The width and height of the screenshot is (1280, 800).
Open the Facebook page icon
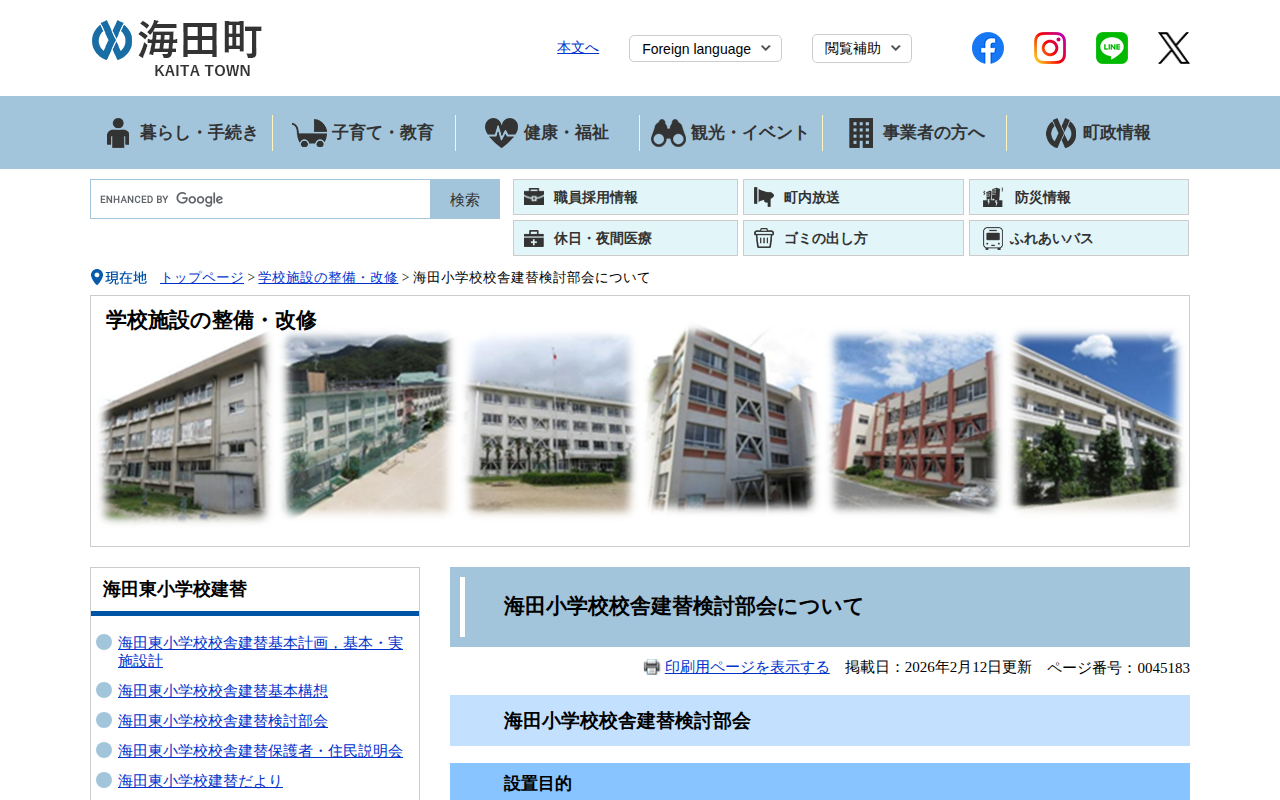tap(988, 48)
